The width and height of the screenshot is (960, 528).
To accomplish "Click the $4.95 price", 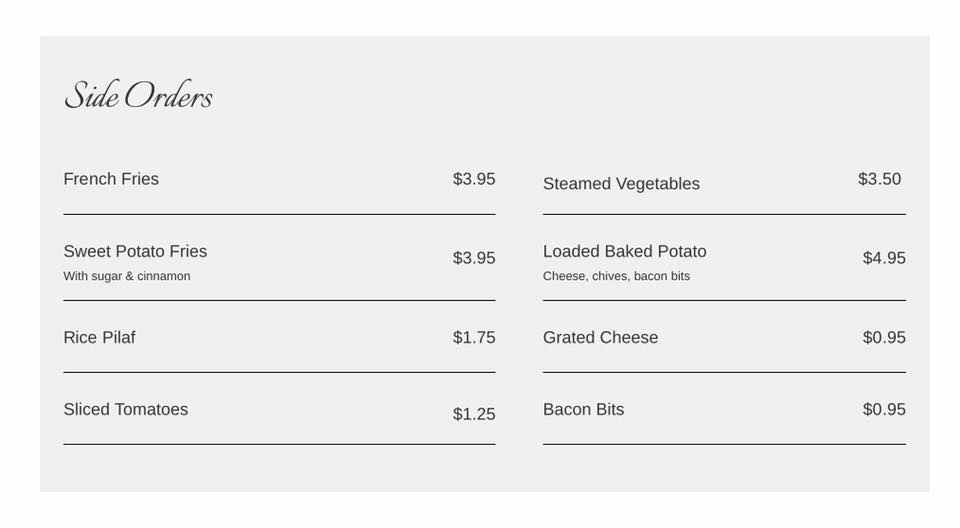I will (884, 258).
